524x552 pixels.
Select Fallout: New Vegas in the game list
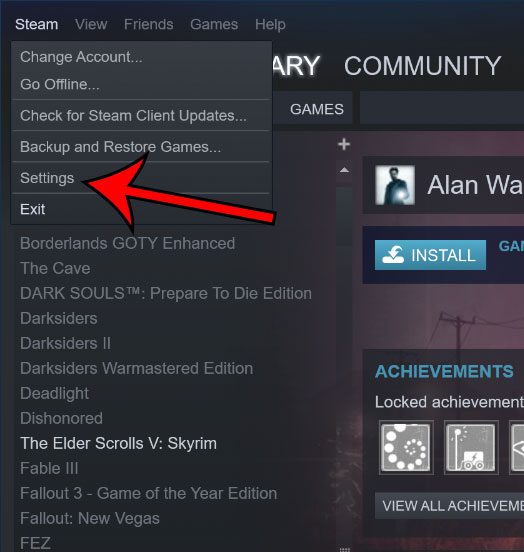[90, 518]
